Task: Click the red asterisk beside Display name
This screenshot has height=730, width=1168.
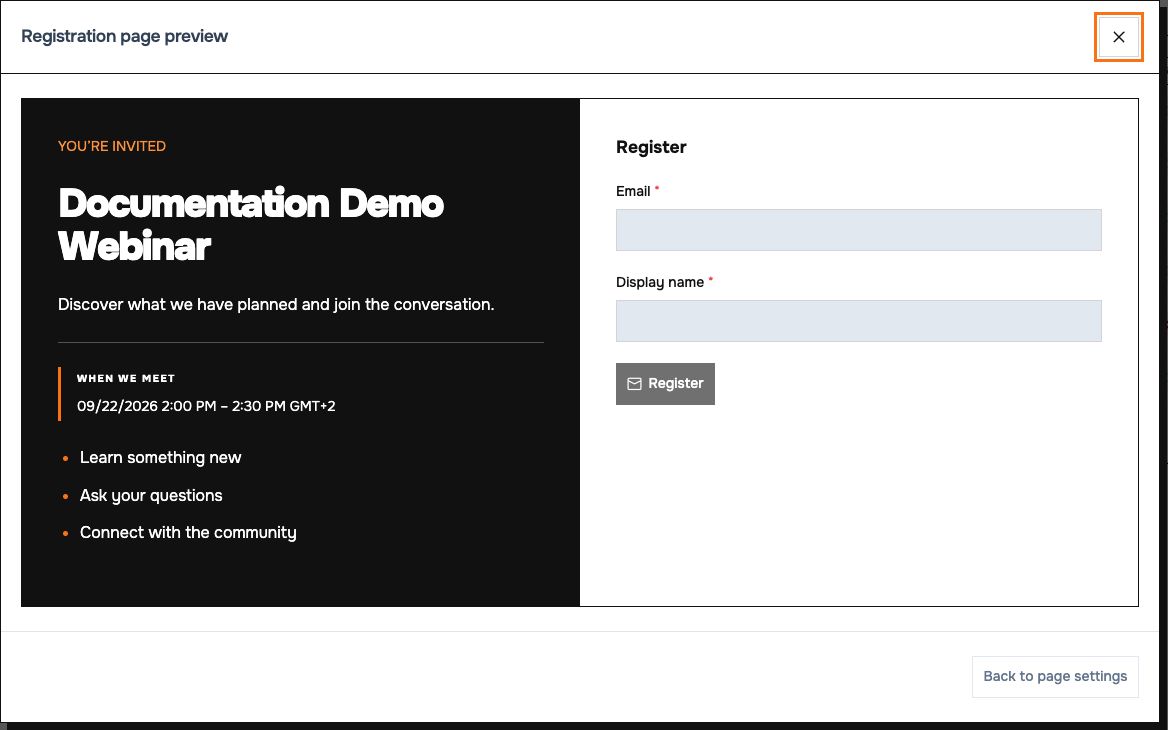Action: (x=711, y=280)
